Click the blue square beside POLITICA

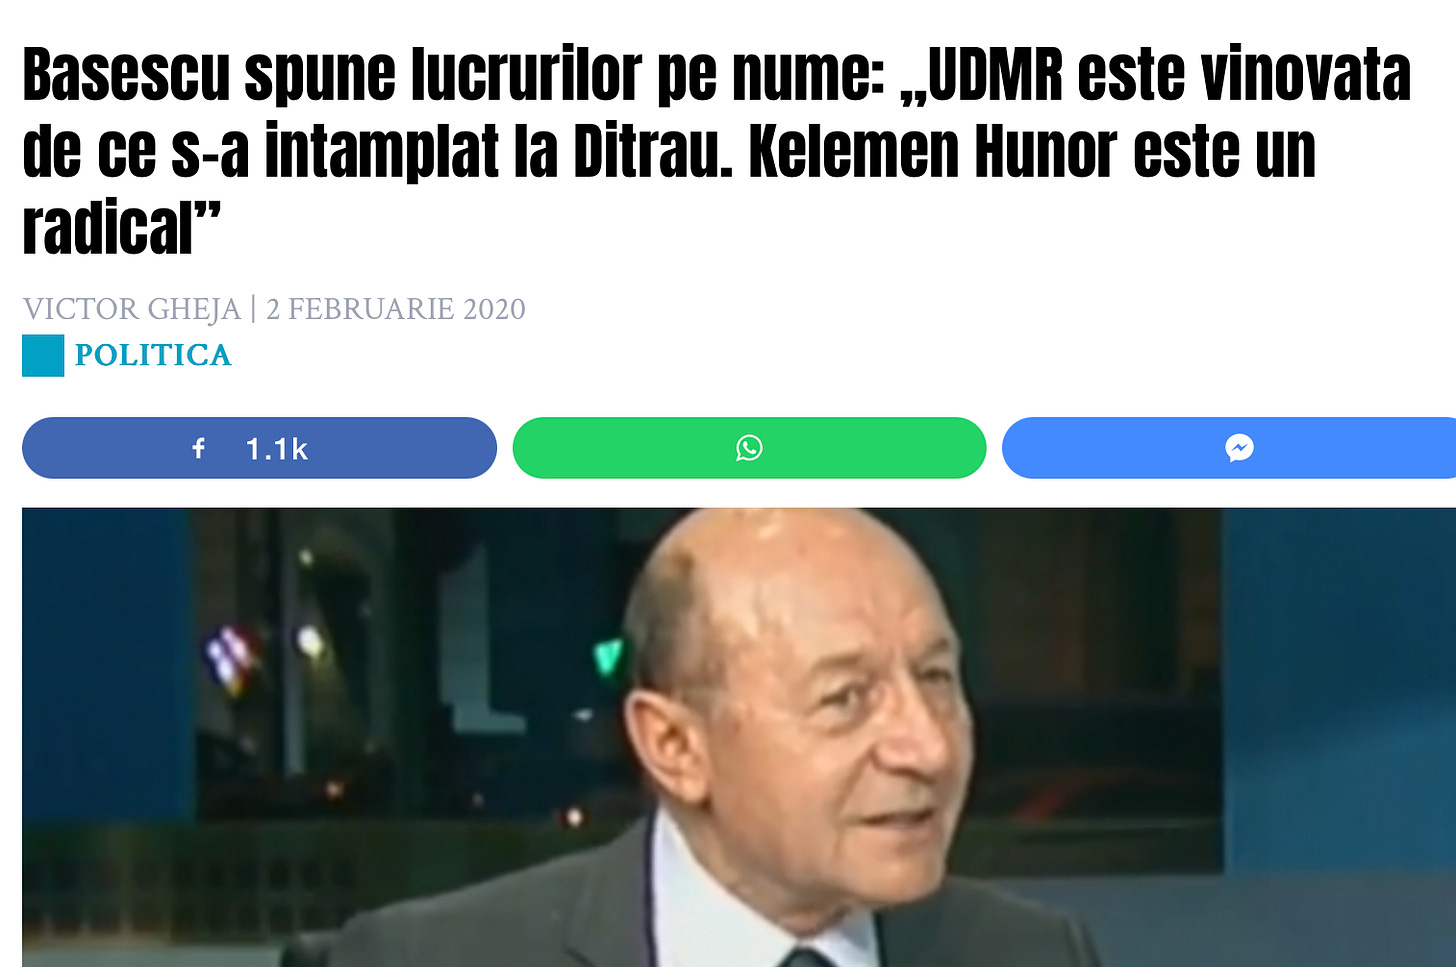43,356
